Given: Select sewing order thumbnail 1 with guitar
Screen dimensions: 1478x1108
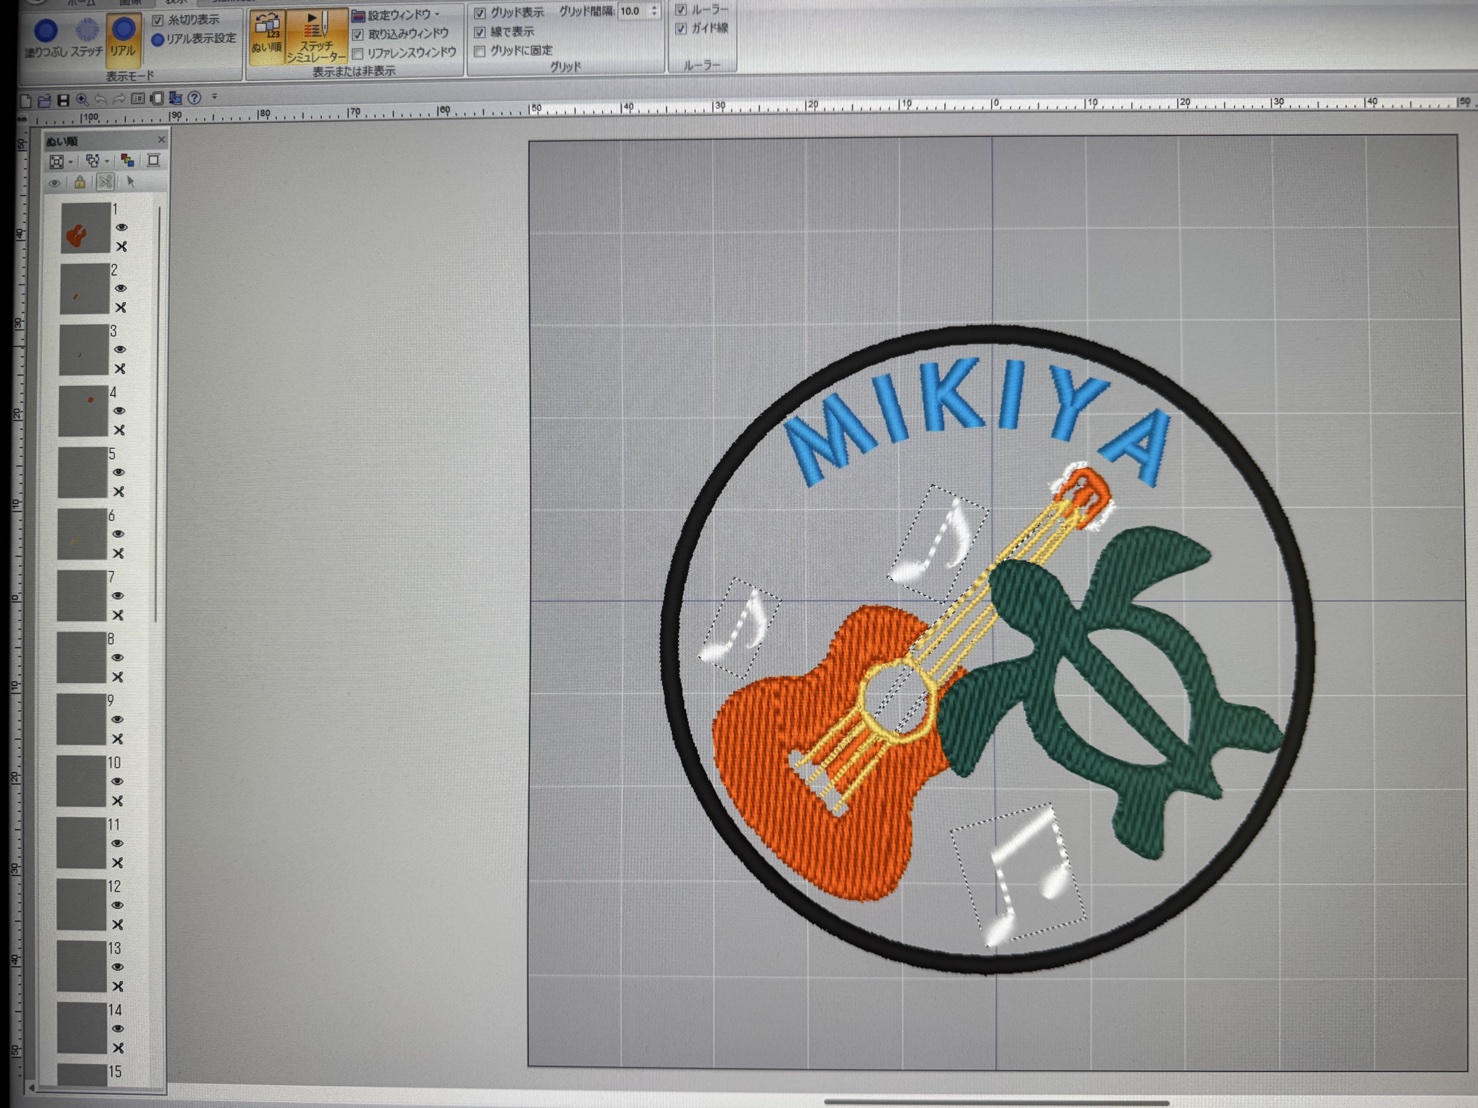Looking at the screenshot, I should coord(85,227).
